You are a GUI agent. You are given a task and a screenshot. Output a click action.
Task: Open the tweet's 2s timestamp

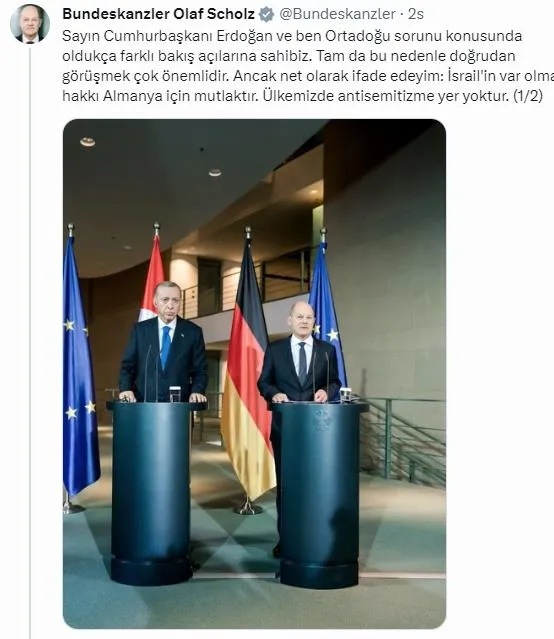(x=416, y=14)
